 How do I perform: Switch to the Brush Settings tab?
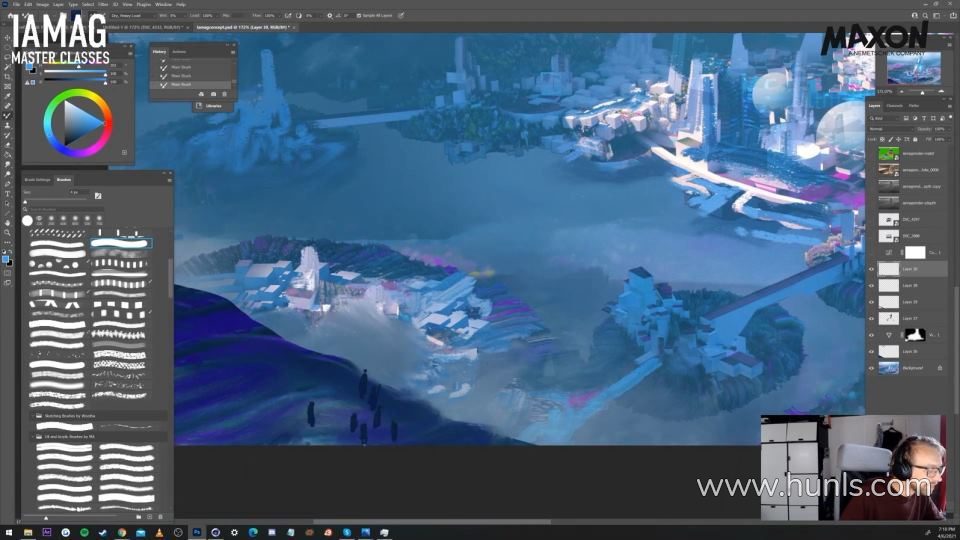click(38, 180)
